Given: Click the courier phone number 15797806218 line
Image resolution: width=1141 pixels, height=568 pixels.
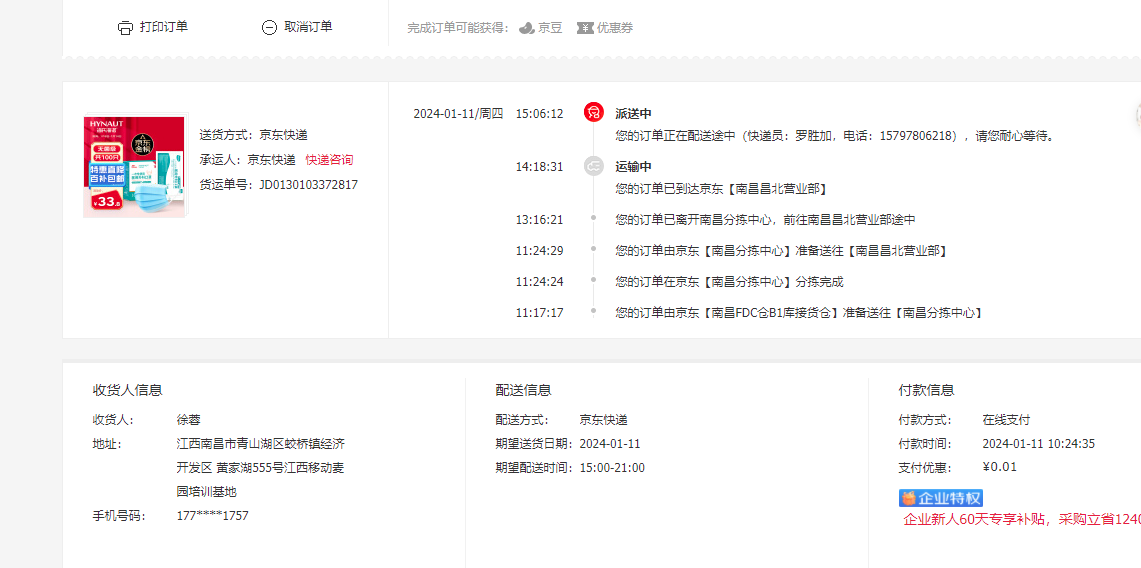Looking at the screenshot, I should click(835, 136).
